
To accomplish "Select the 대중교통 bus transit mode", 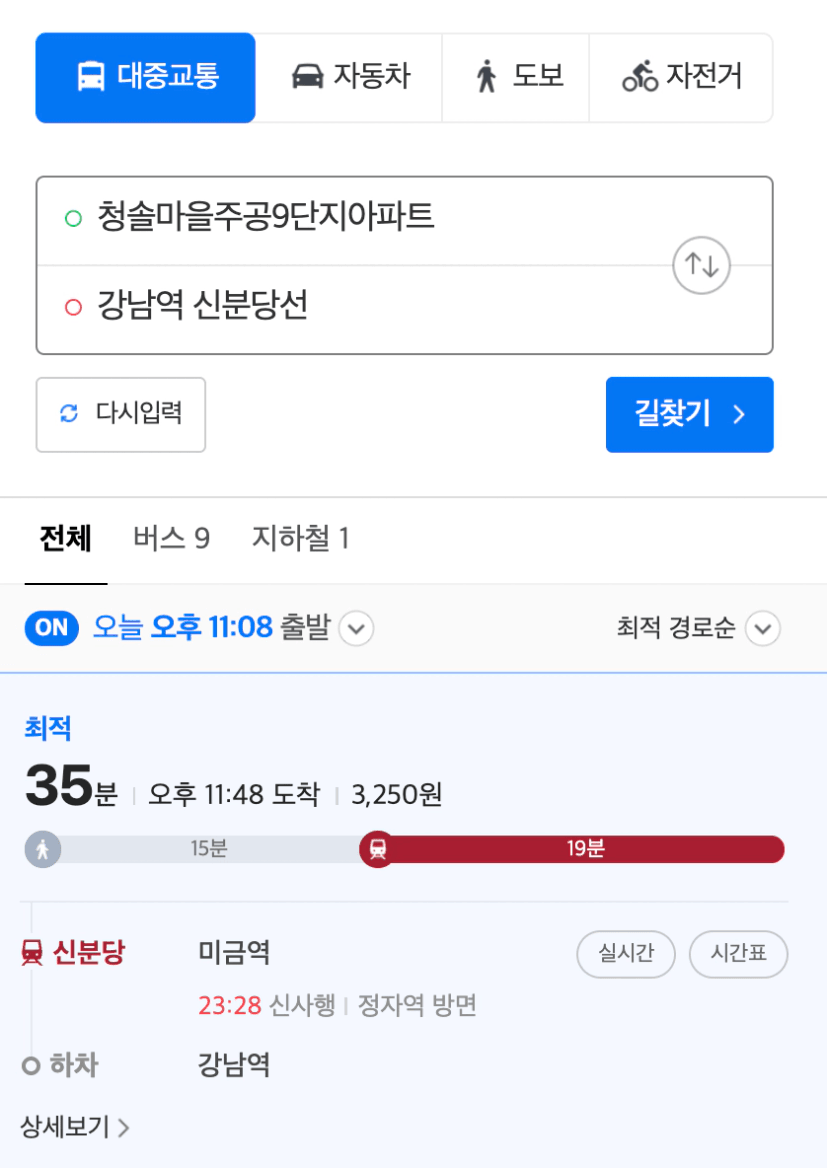I will [x=145, y=77].
